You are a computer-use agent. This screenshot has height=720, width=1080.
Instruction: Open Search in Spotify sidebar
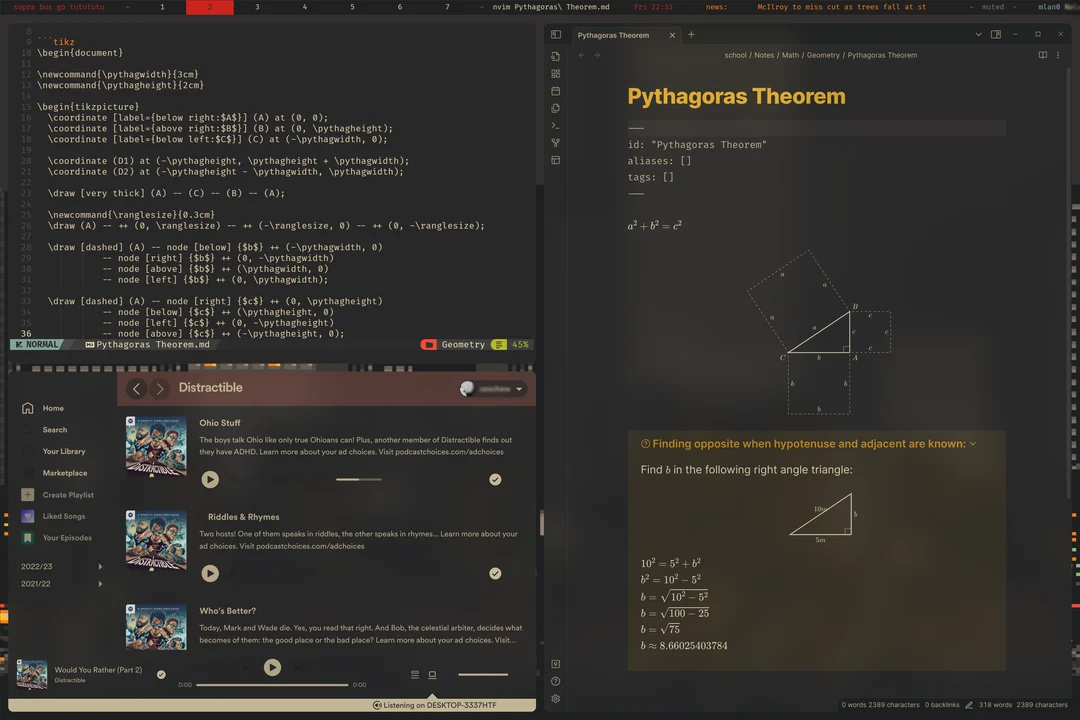pyautogui.click(x=55, y=430)
